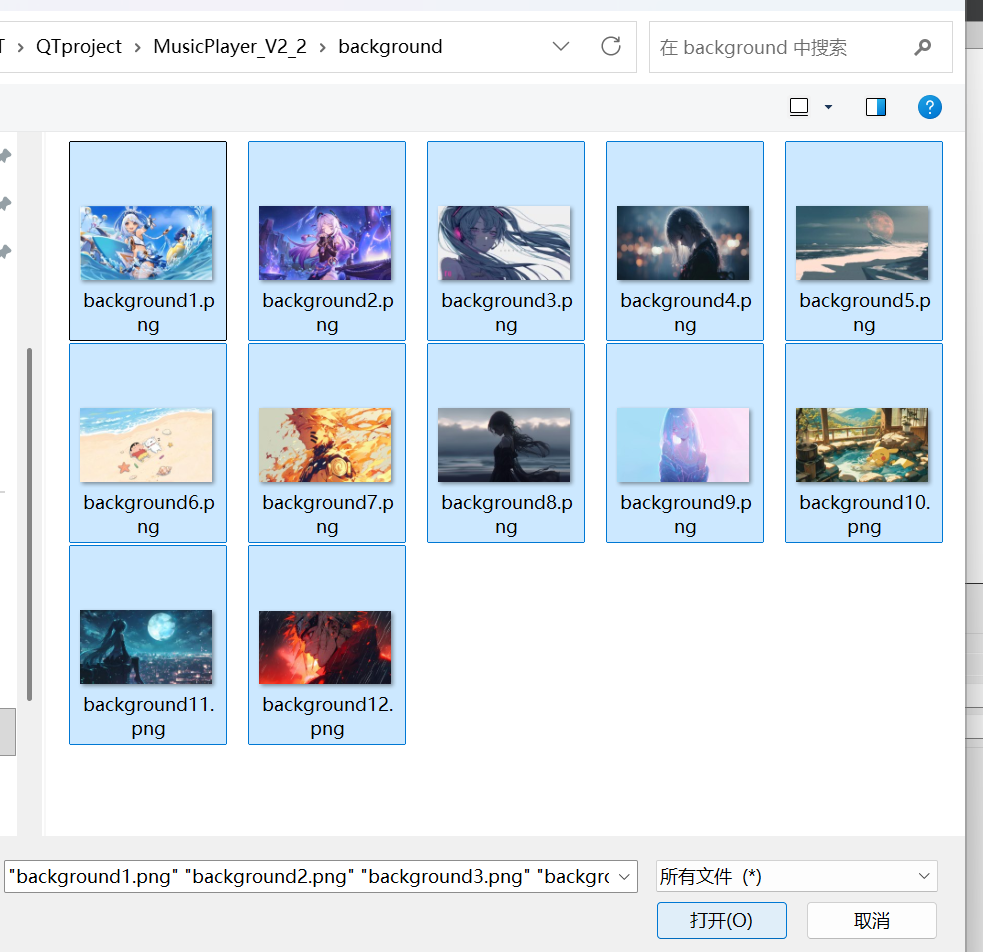
Task: Toggle the preview pane icon
Action: [875, 107]
